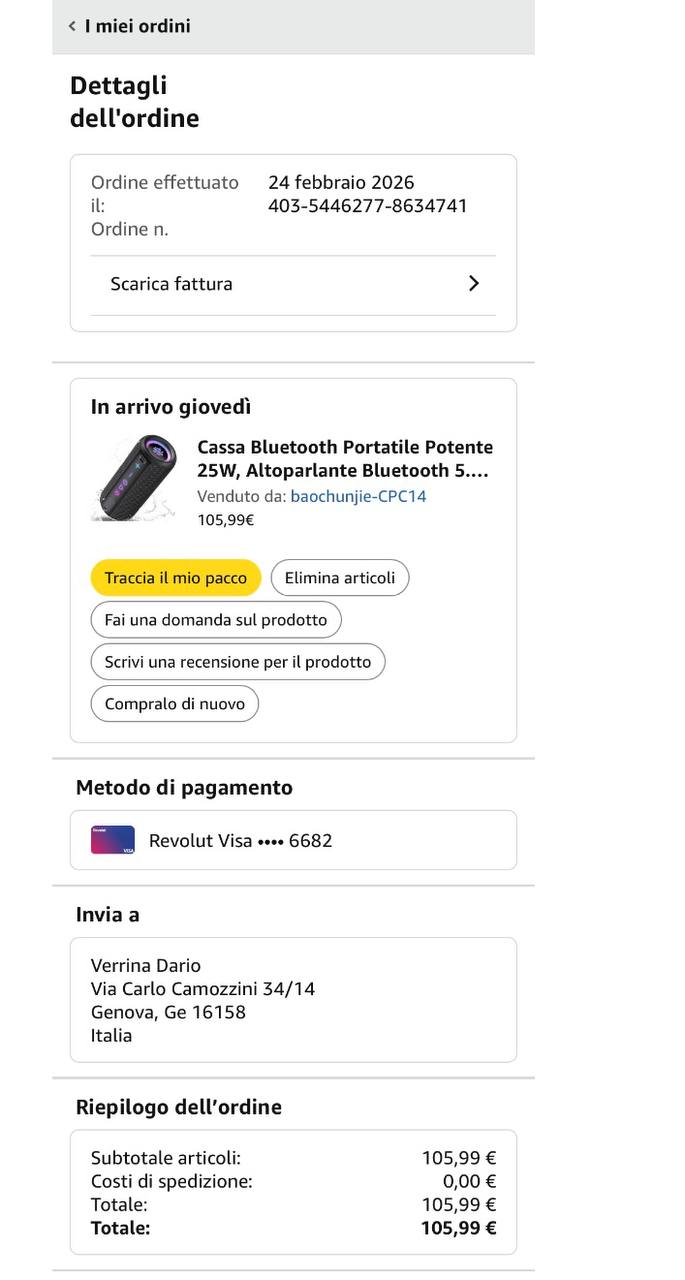Tap the back chevron beside I miei ordini

[72, 26]
